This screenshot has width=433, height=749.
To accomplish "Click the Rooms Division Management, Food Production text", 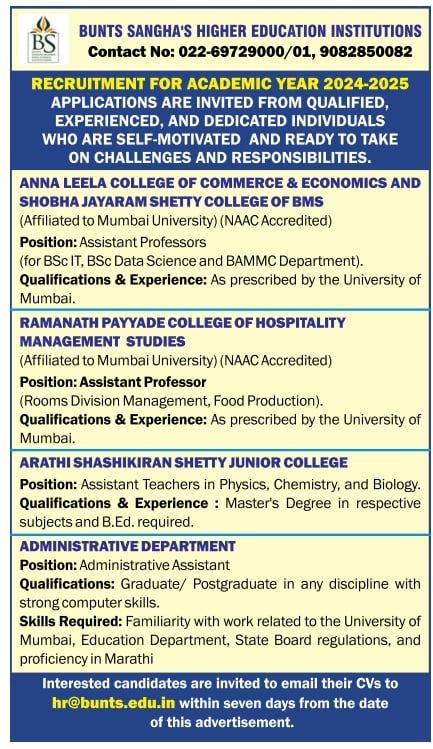I will pyautogui.click(x=171, y=401).
